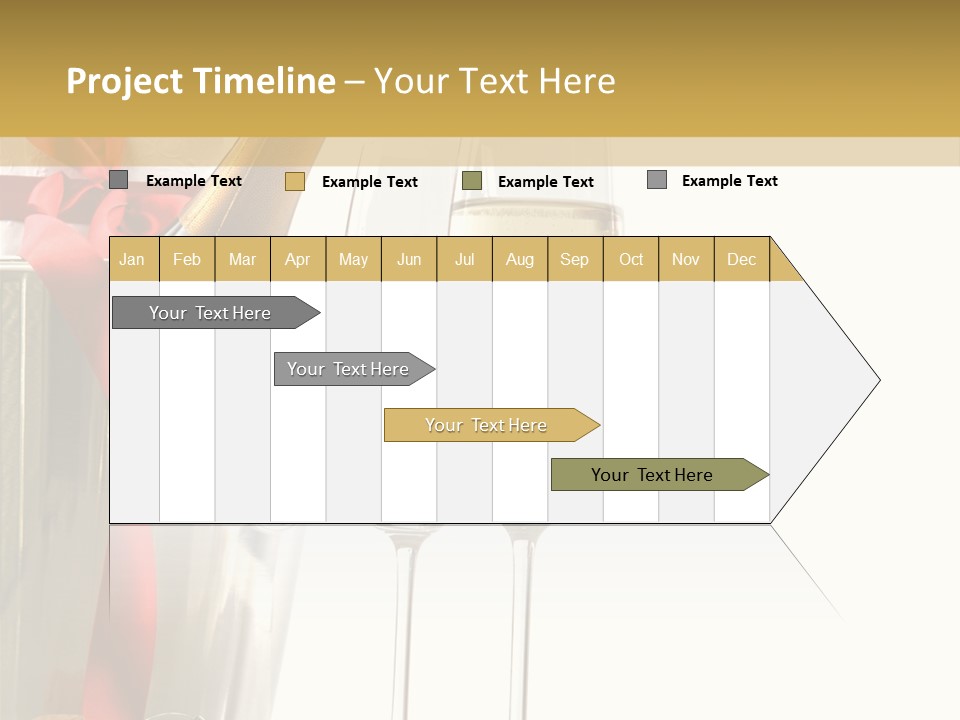Select the Jul month header tab
960x720 pixels.
click(x=464, y=259)
